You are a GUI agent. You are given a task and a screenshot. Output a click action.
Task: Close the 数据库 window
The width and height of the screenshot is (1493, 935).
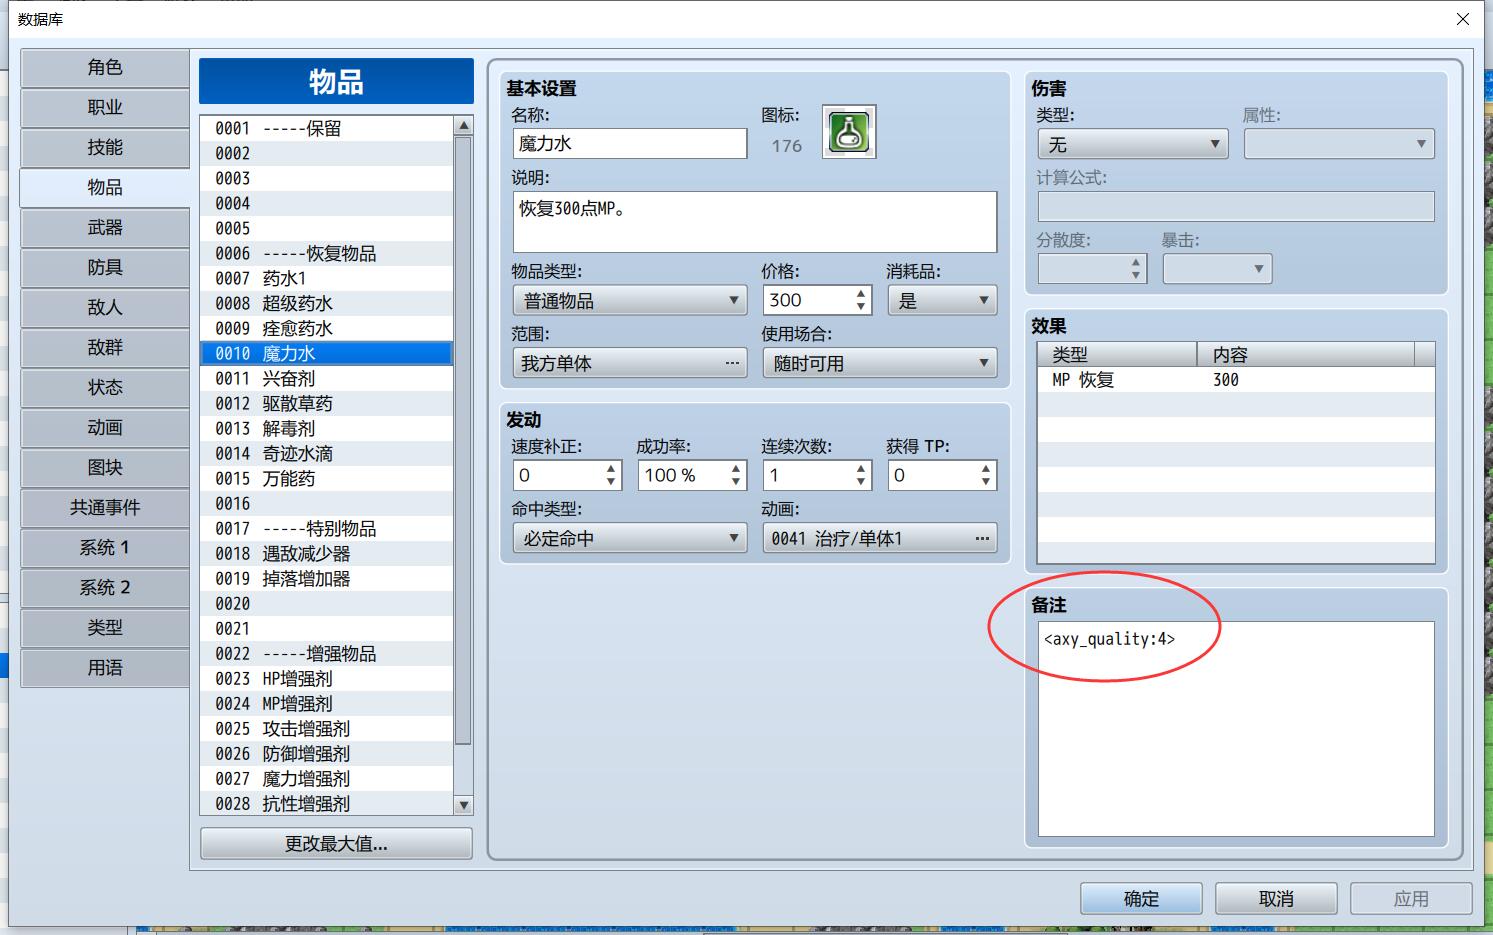[x=1463, y=19]
